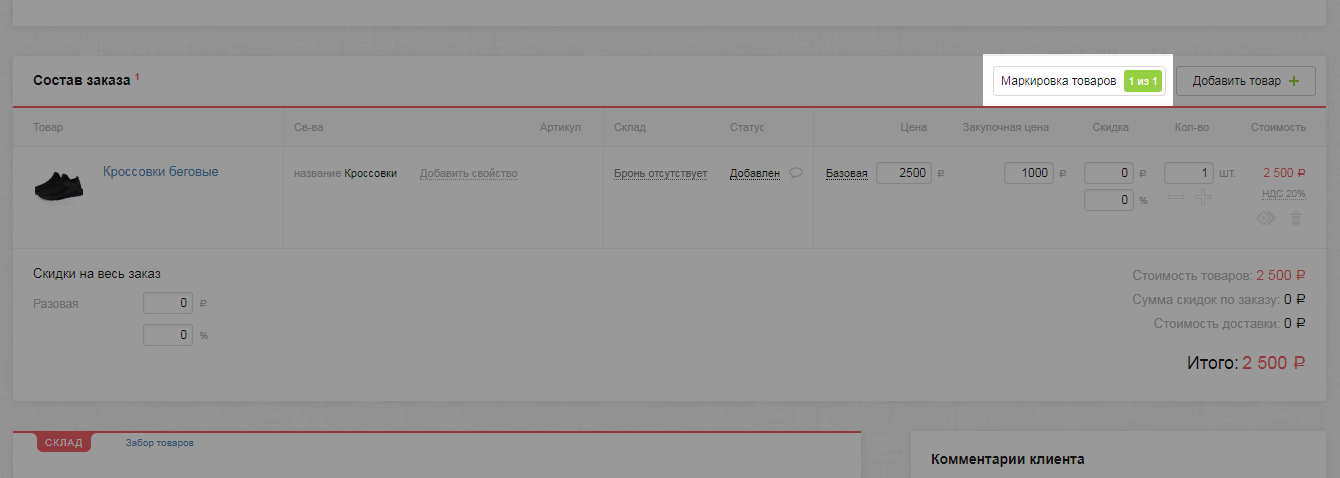The width and height of the screenshot is (1340, 478).
Task: Click the purchase price field showing 1000
Action: pyautogui.click(x=1029, y=173)
